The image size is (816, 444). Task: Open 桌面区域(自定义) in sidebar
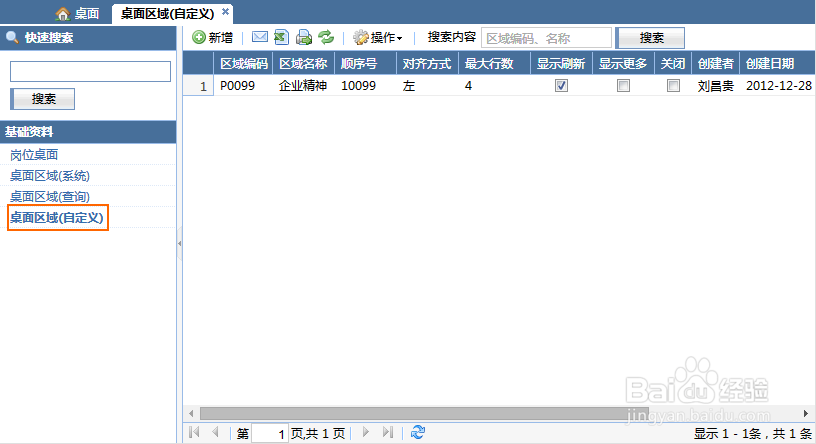click(57, 217)
